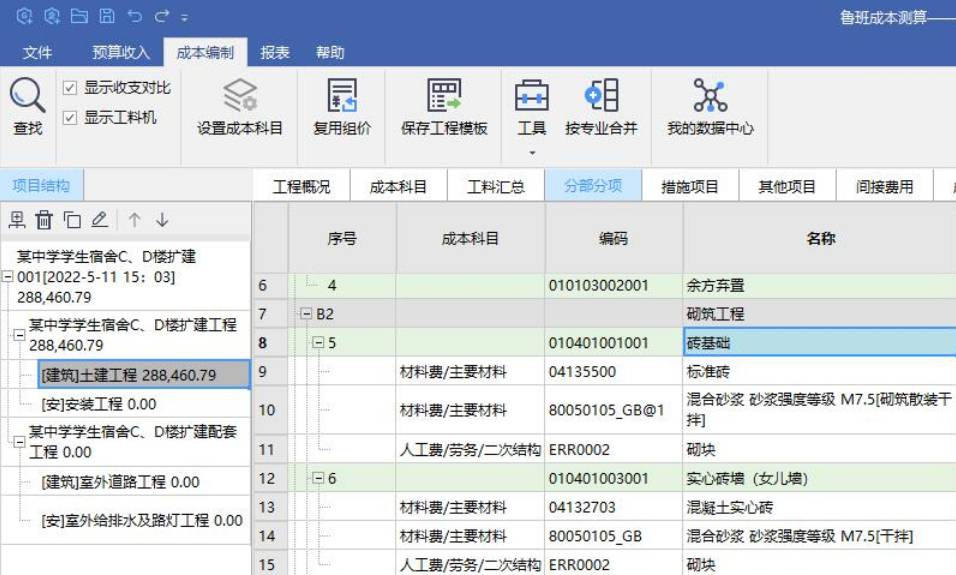Open the 工具 toolbox icon
Image resolution: width=956 pixels, height=575 pixels.
pyautogui.click(x=532, y=95)
